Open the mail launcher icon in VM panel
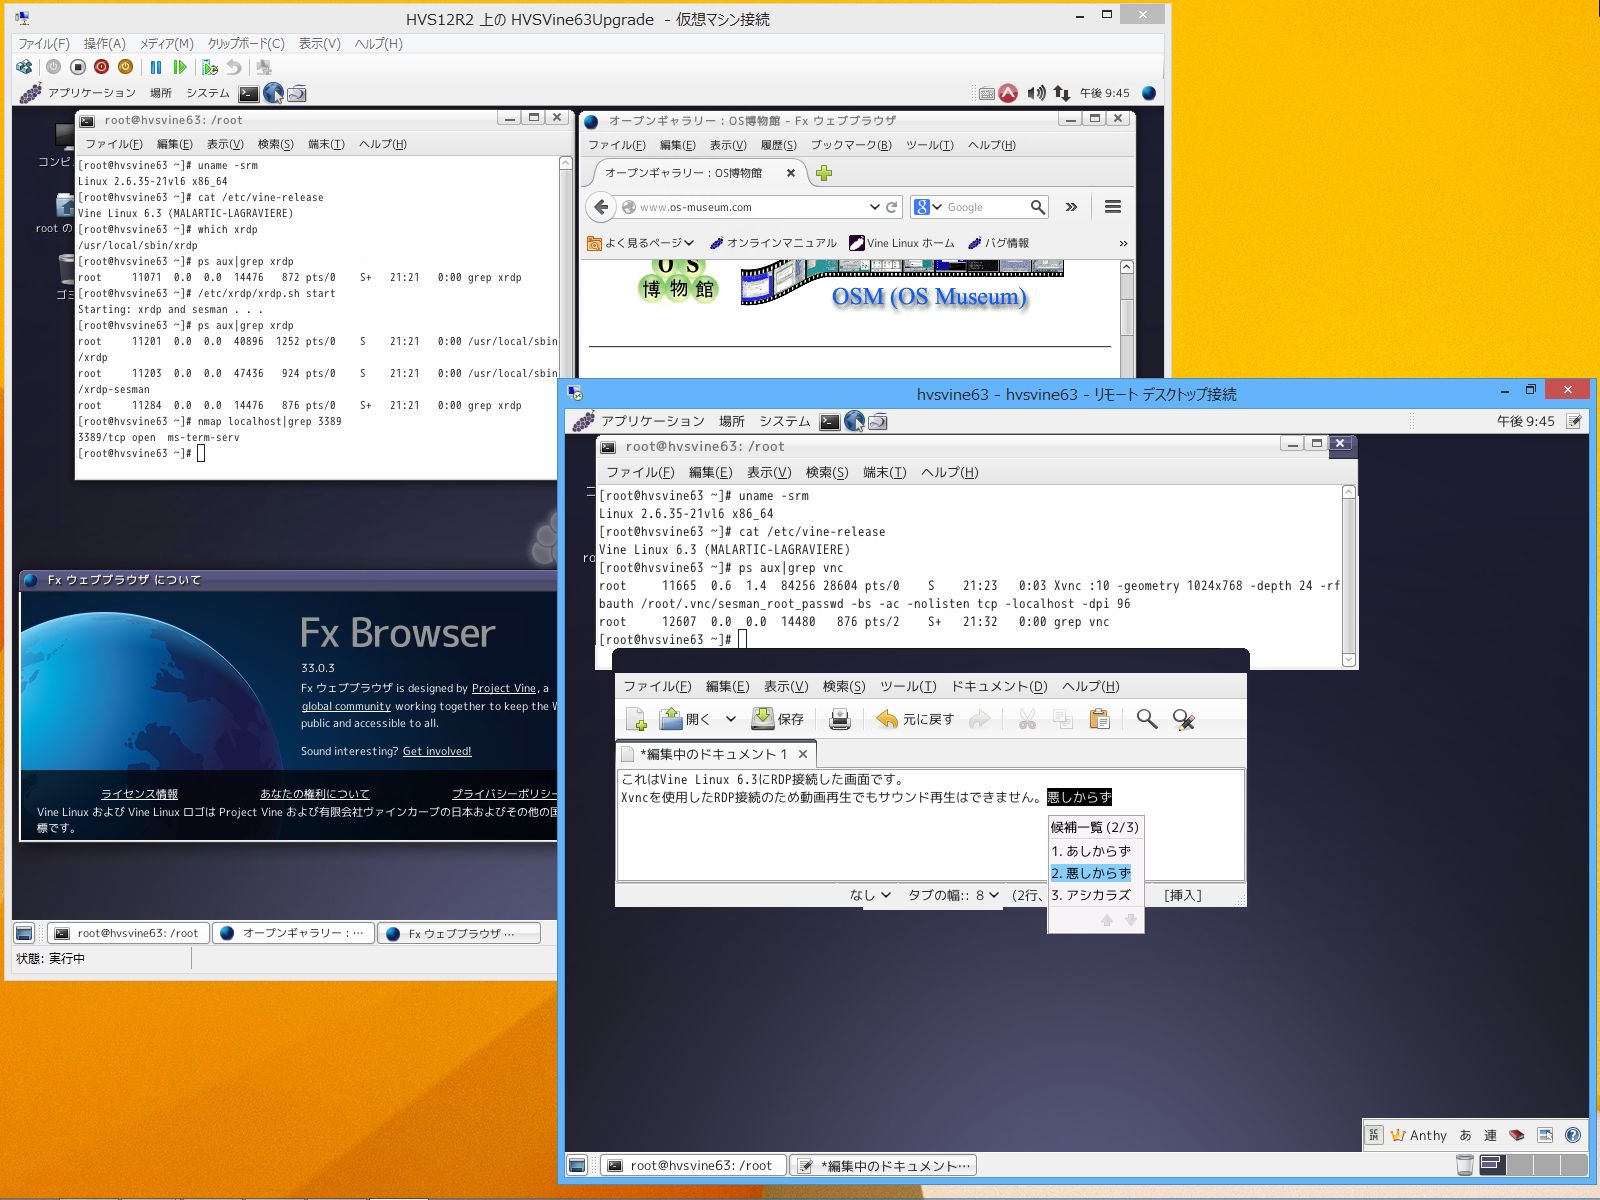Image resolution: width=1600 pixels, height=1200 pixels. [x=297, y=94]
